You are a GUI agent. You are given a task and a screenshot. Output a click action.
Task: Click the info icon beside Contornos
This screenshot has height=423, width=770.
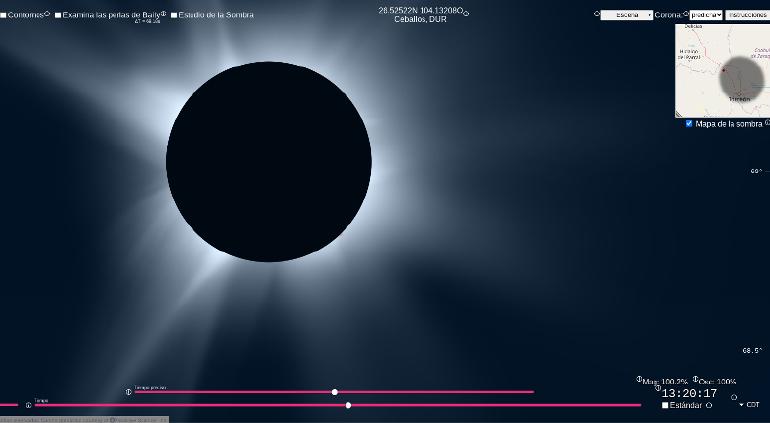(47, 14)
